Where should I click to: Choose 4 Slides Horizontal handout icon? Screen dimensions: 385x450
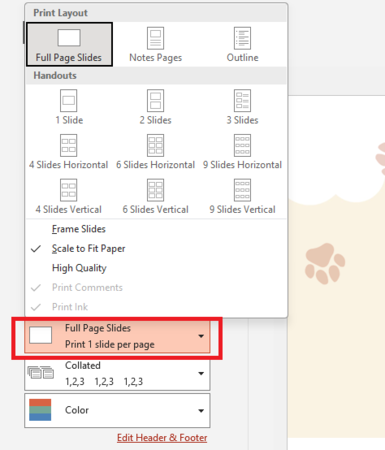[69, 145]
